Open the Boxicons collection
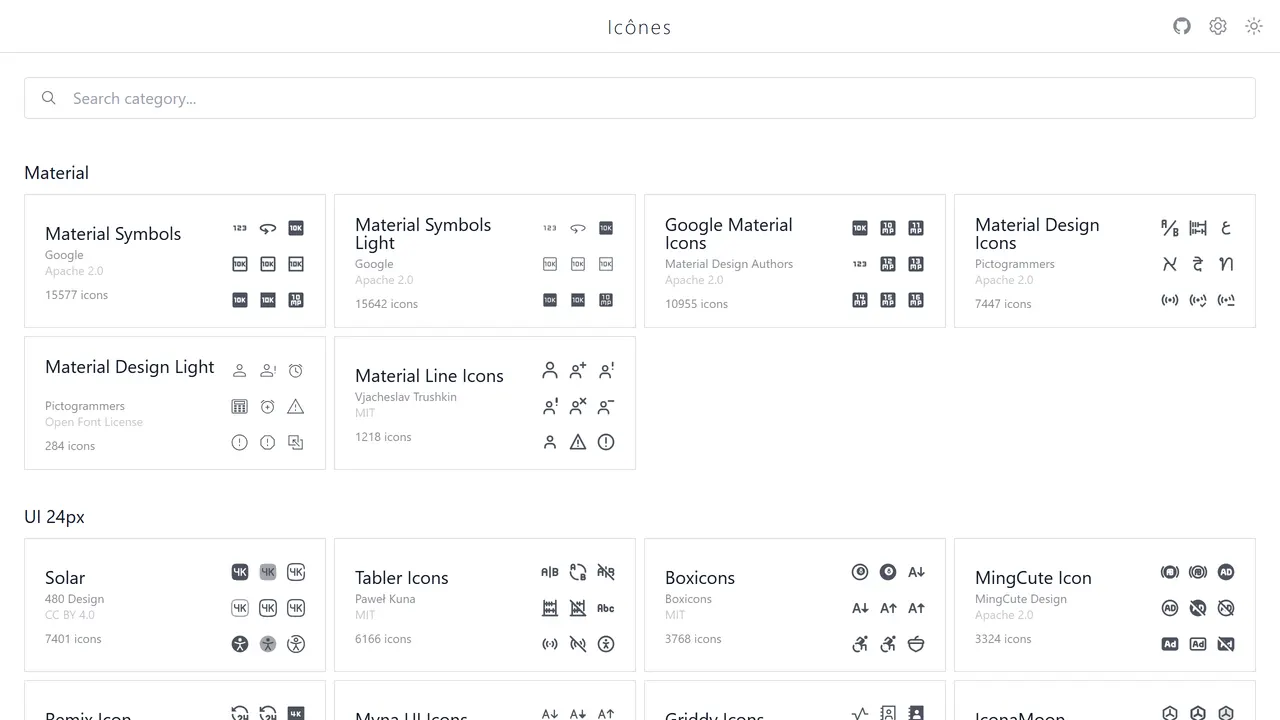The image size is (1280, 720). coord(795,605)
